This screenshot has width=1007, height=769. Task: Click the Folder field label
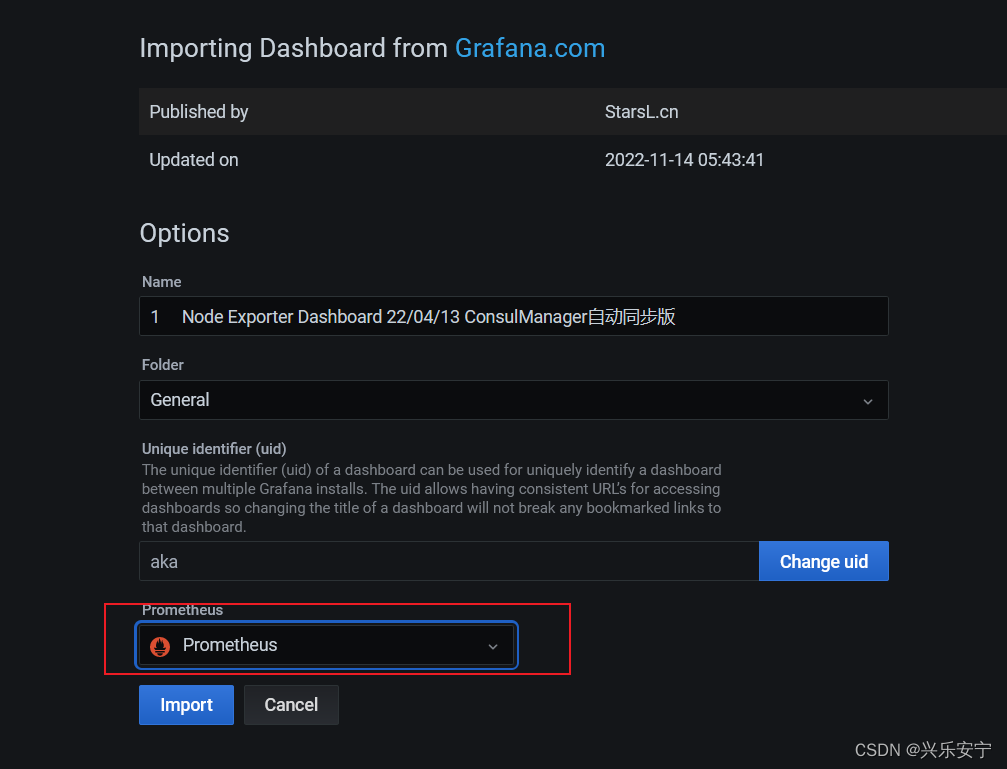[162, 365]
